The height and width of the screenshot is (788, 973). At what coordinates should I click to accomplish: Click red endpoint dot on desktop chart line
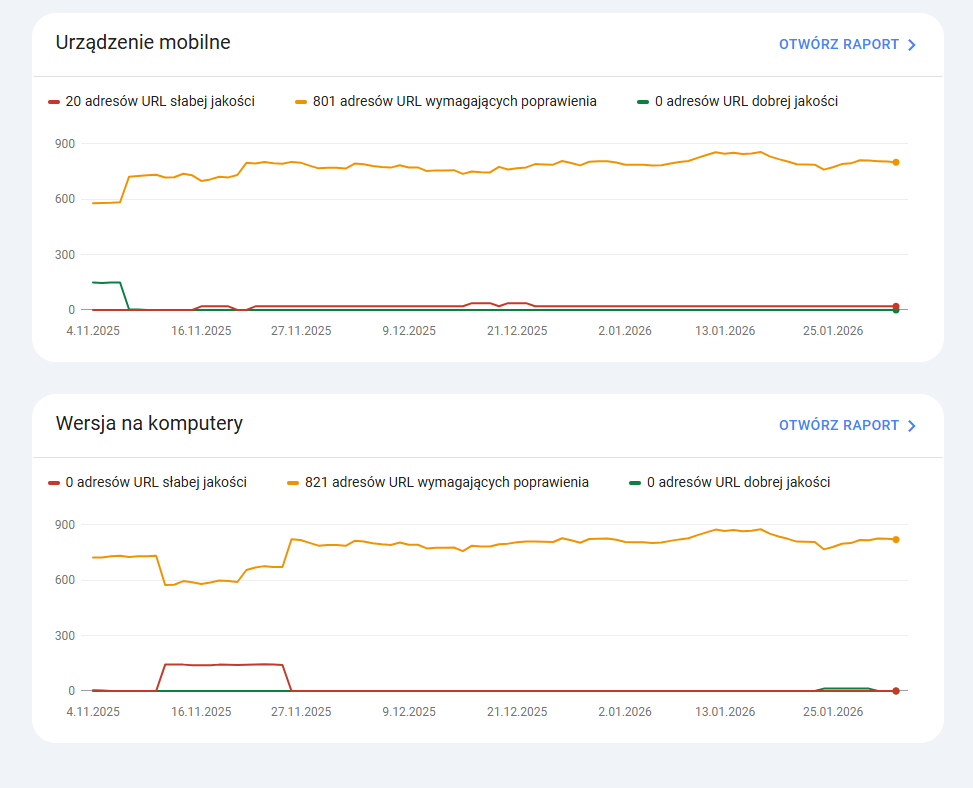896,691
